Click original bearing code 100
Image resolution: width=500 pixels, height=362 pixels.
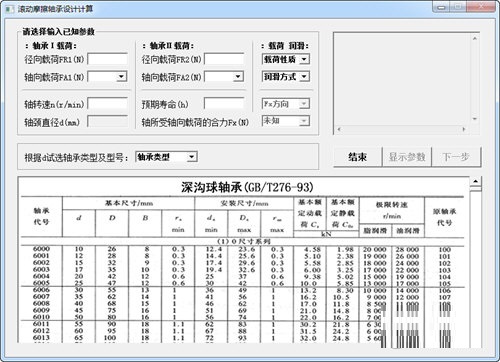[x=445, y=250]
